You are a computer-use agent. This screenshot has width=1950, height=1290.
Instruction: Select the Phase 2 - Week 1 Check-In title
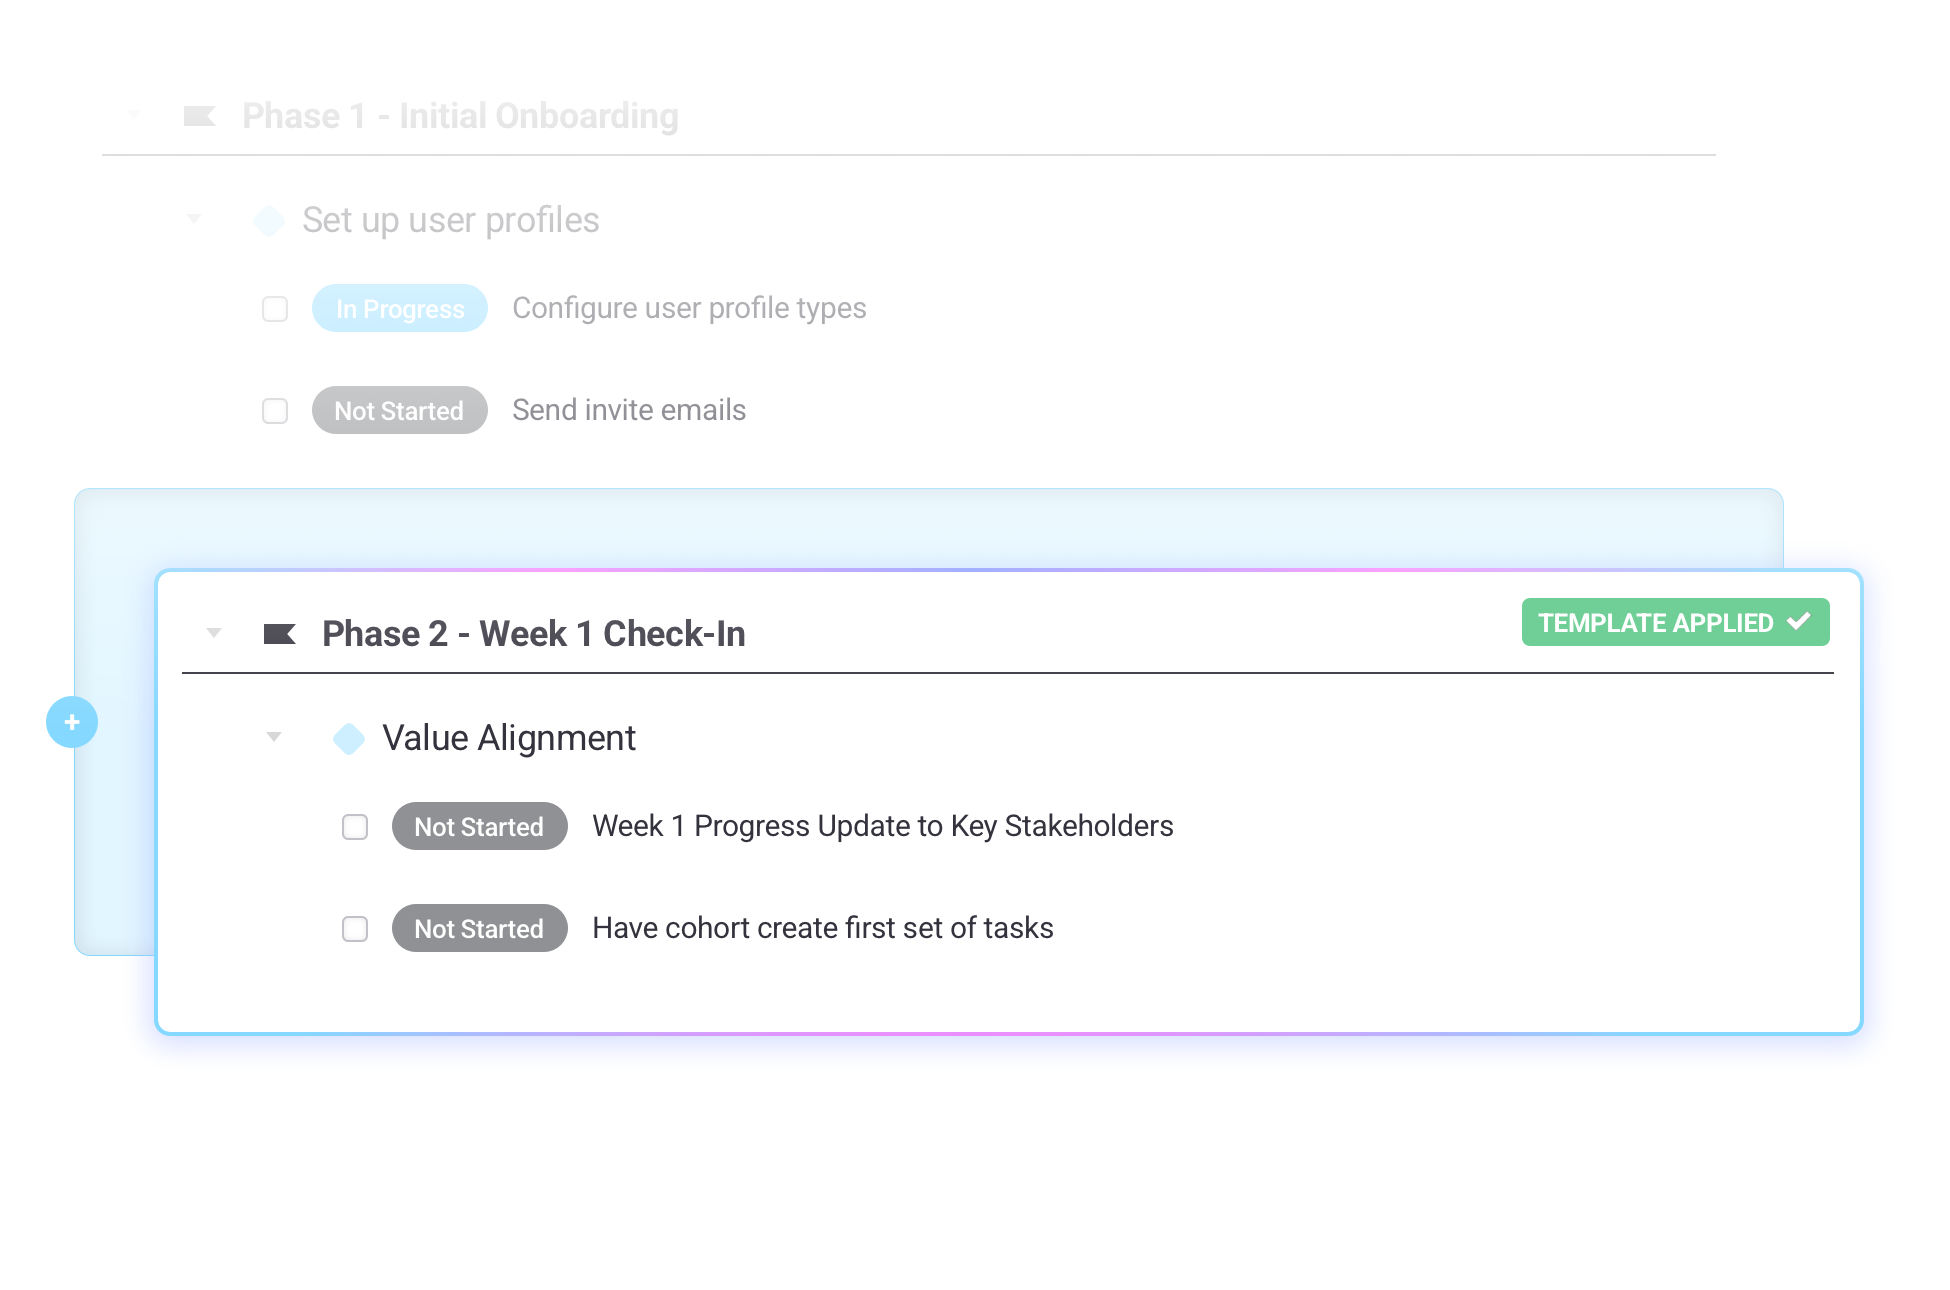tap(534, 634)
